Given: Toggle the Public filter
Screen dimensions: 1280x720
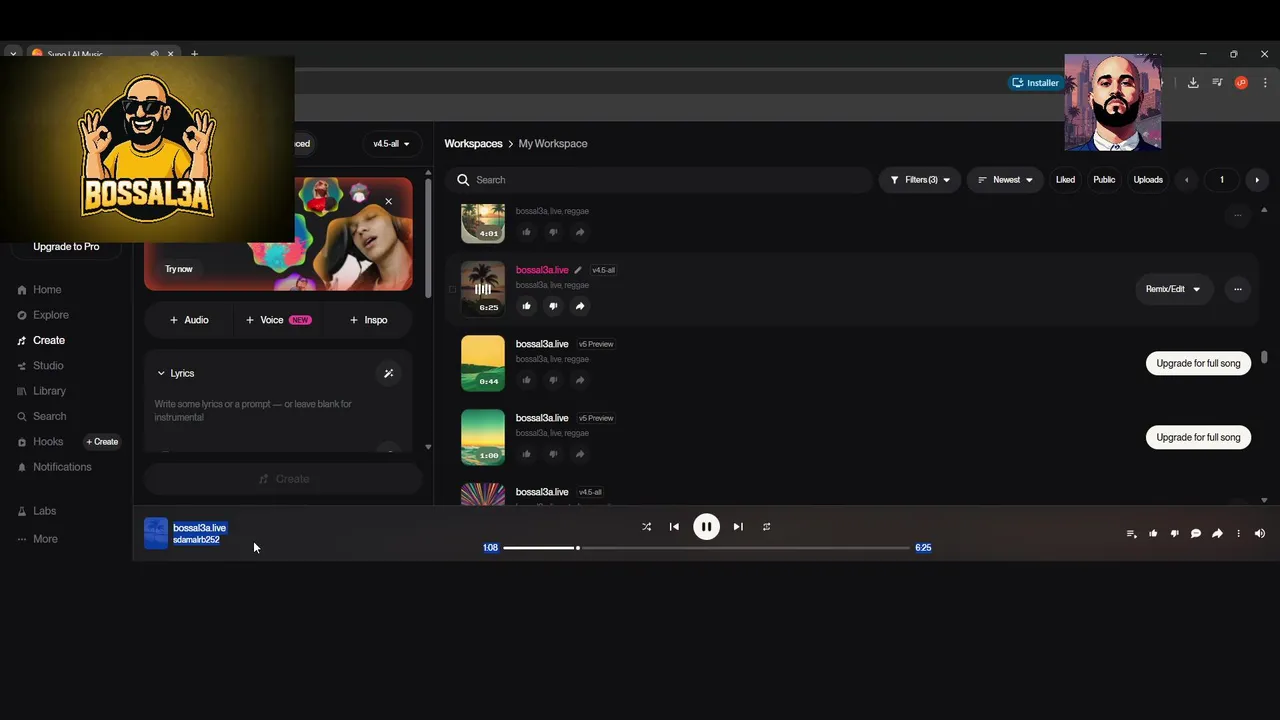Looking at the screenshot, I should coord(1104,180).
